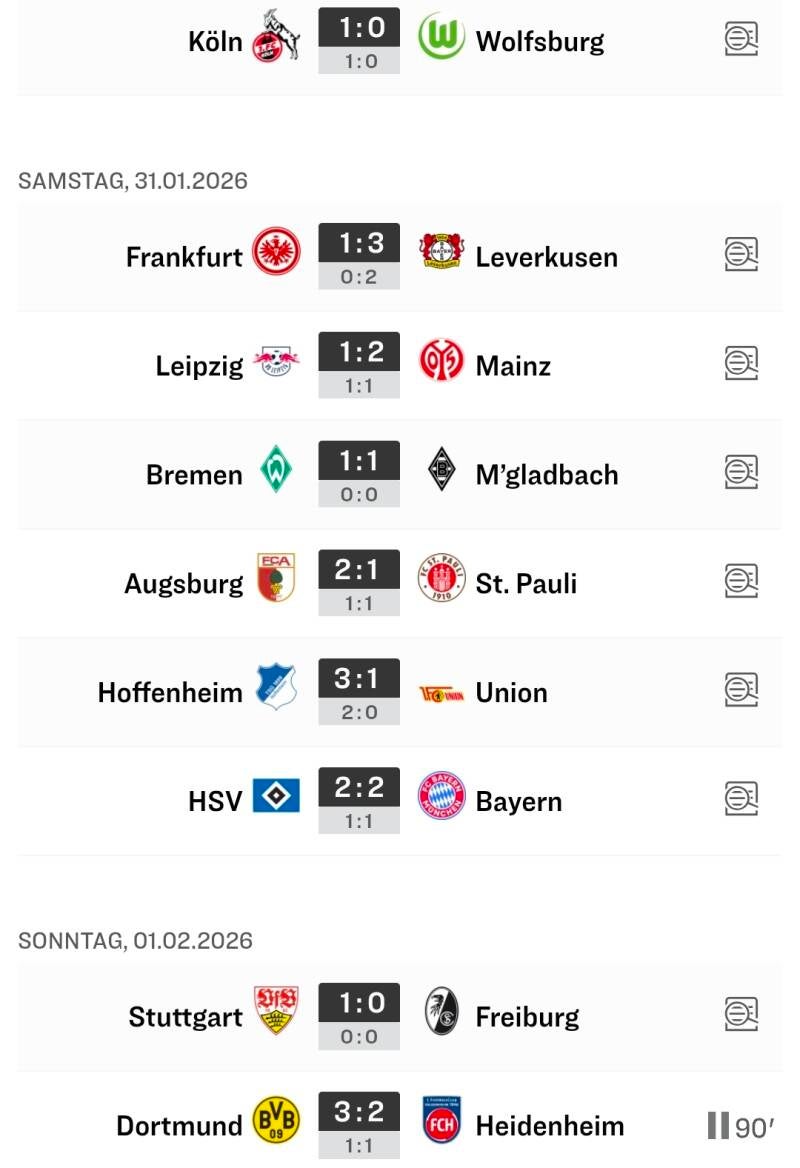Click the Bayern München club crest
Screen dimensions: 800x1168
441,798
